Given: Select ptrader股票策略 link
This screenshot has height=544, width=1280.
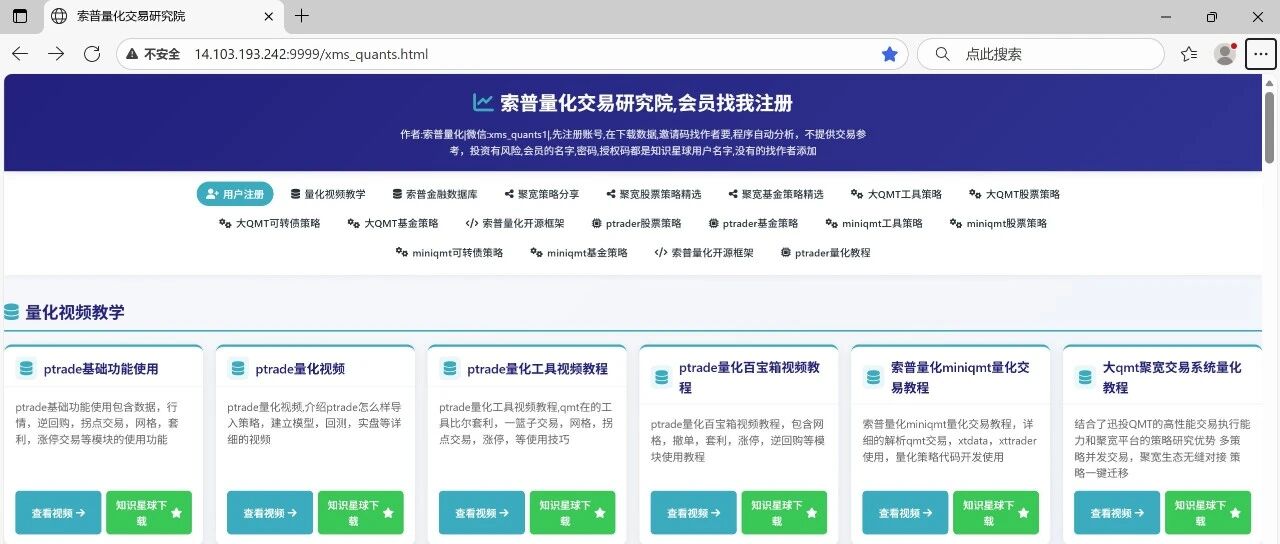Looking at the screenshot, I should click(x=636, y=223).
